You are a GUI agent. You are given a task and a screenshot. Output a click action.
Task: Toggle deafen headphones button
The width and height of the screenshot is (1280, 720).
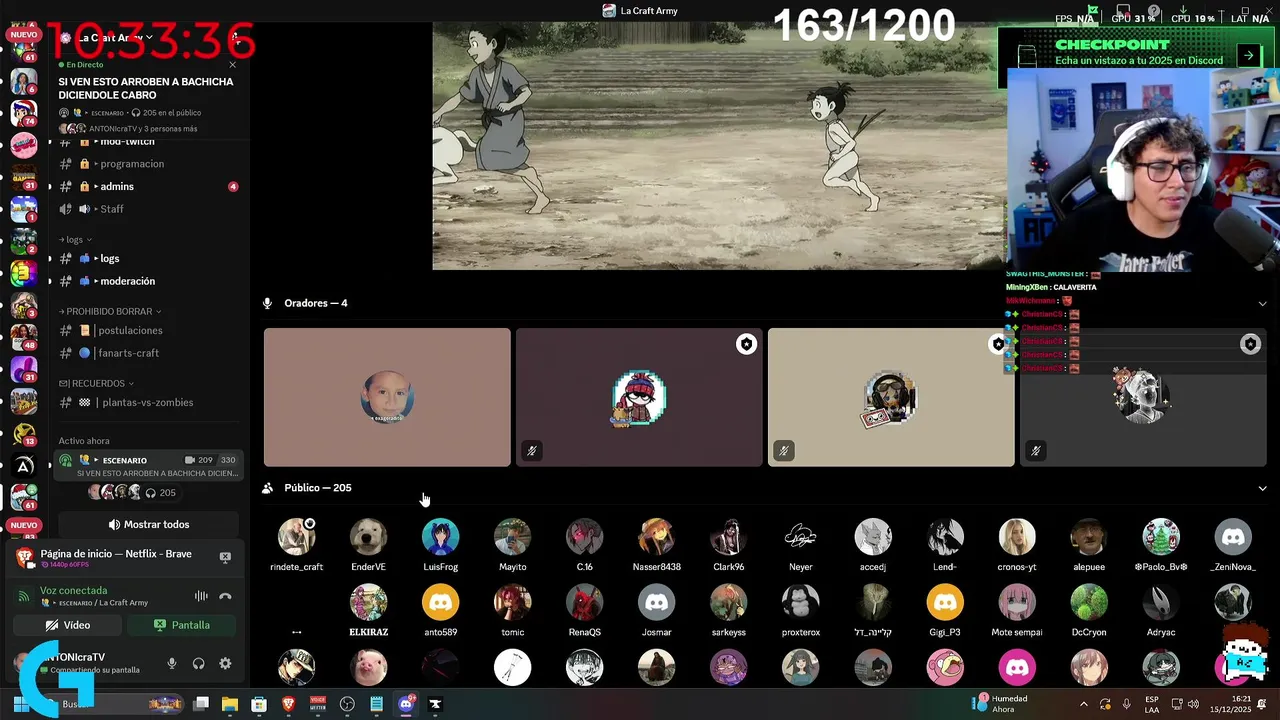(x=198, y=663)
